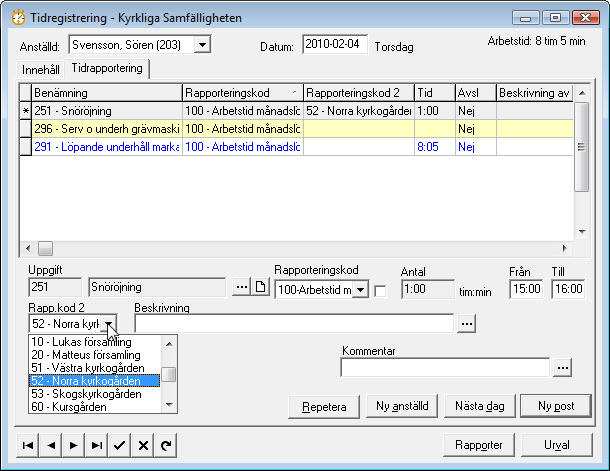Image resolution: width=610 pixels, height=471 pixels.
Task: Click the Antal field showing 1:00
Action: tap(427, 289)
